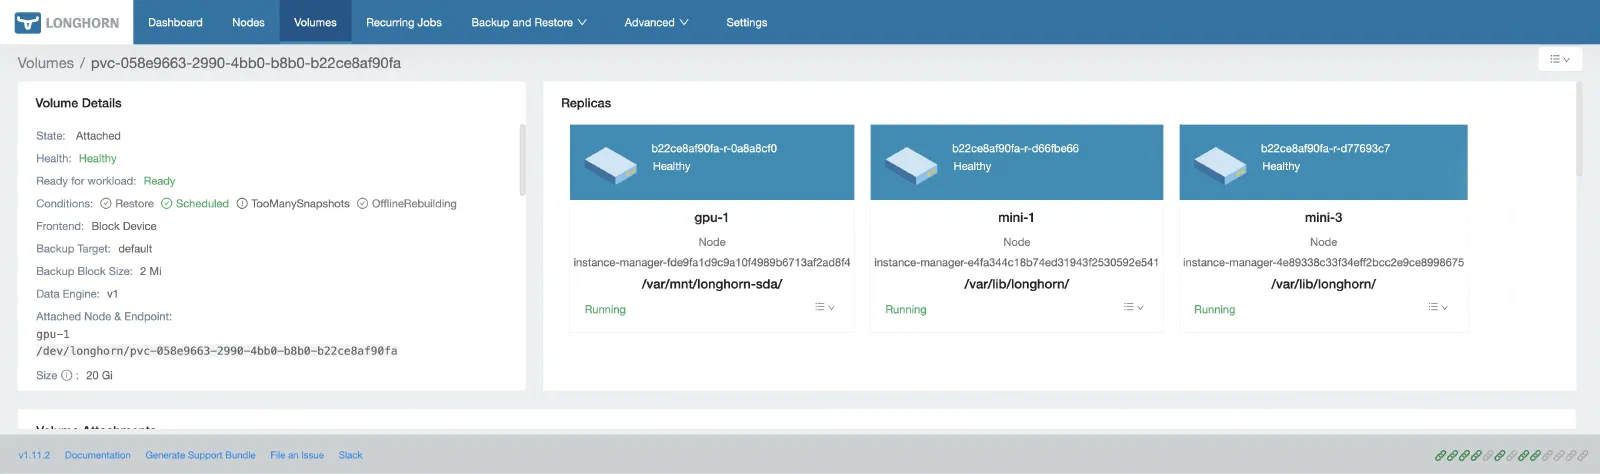This screenshot has height=474, width=1600.
Task: Click instance-manager-fde9fa1d9c9a10f4989b6713af2ad8f4
Action: (x=712, y=263)
